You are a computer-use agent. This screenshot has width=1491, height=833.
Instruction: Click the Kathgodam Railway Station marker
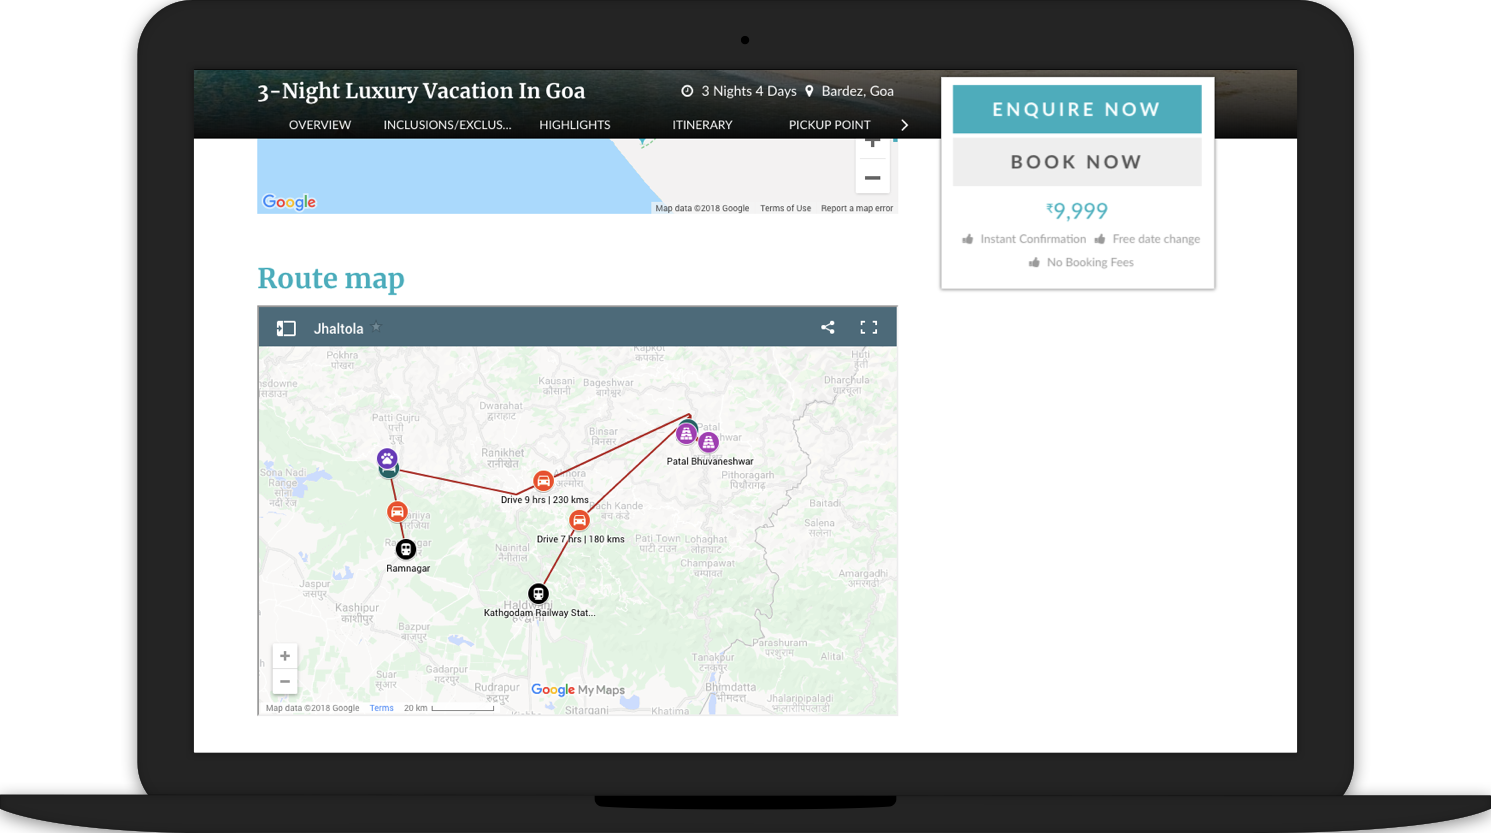[538, 594]
